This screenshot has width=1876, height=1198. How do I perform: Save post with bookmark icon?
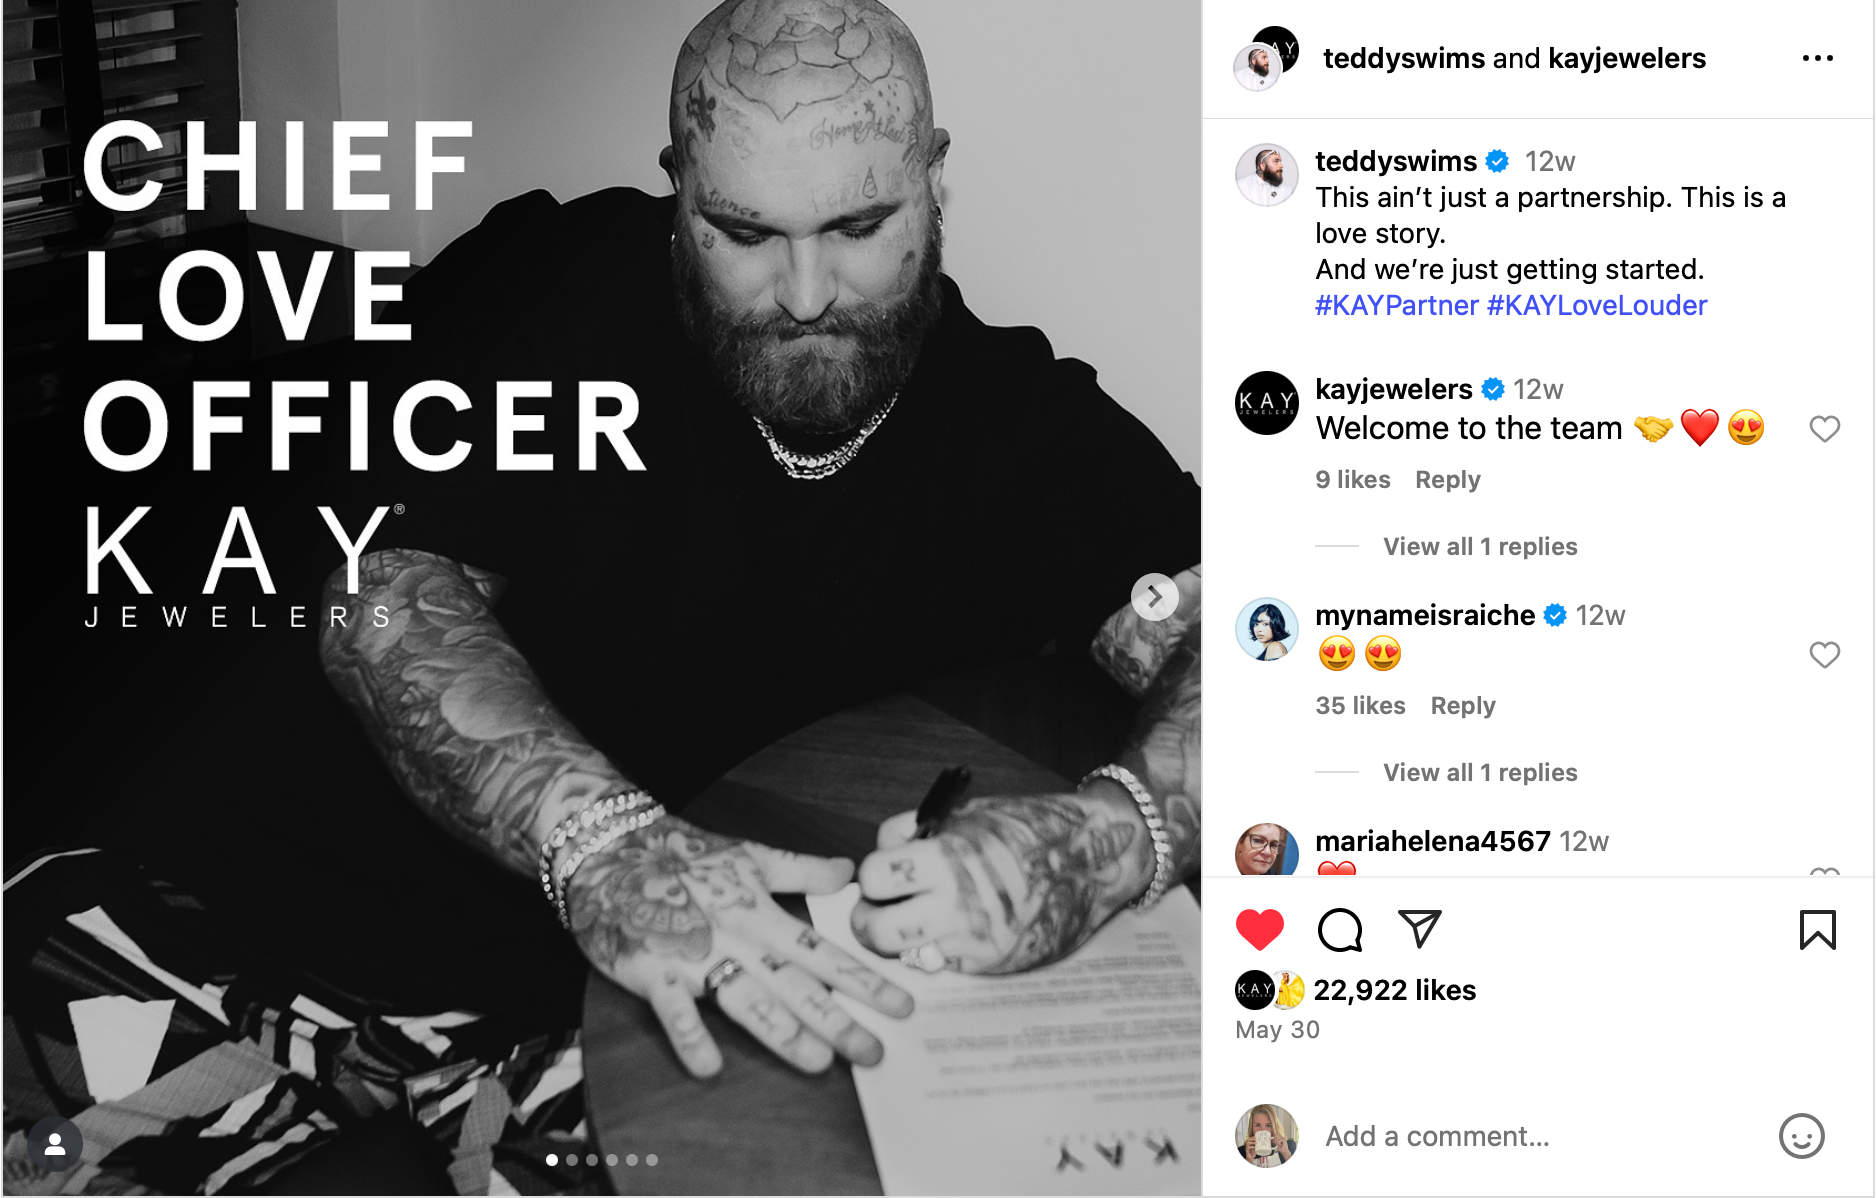point(1817,930)
